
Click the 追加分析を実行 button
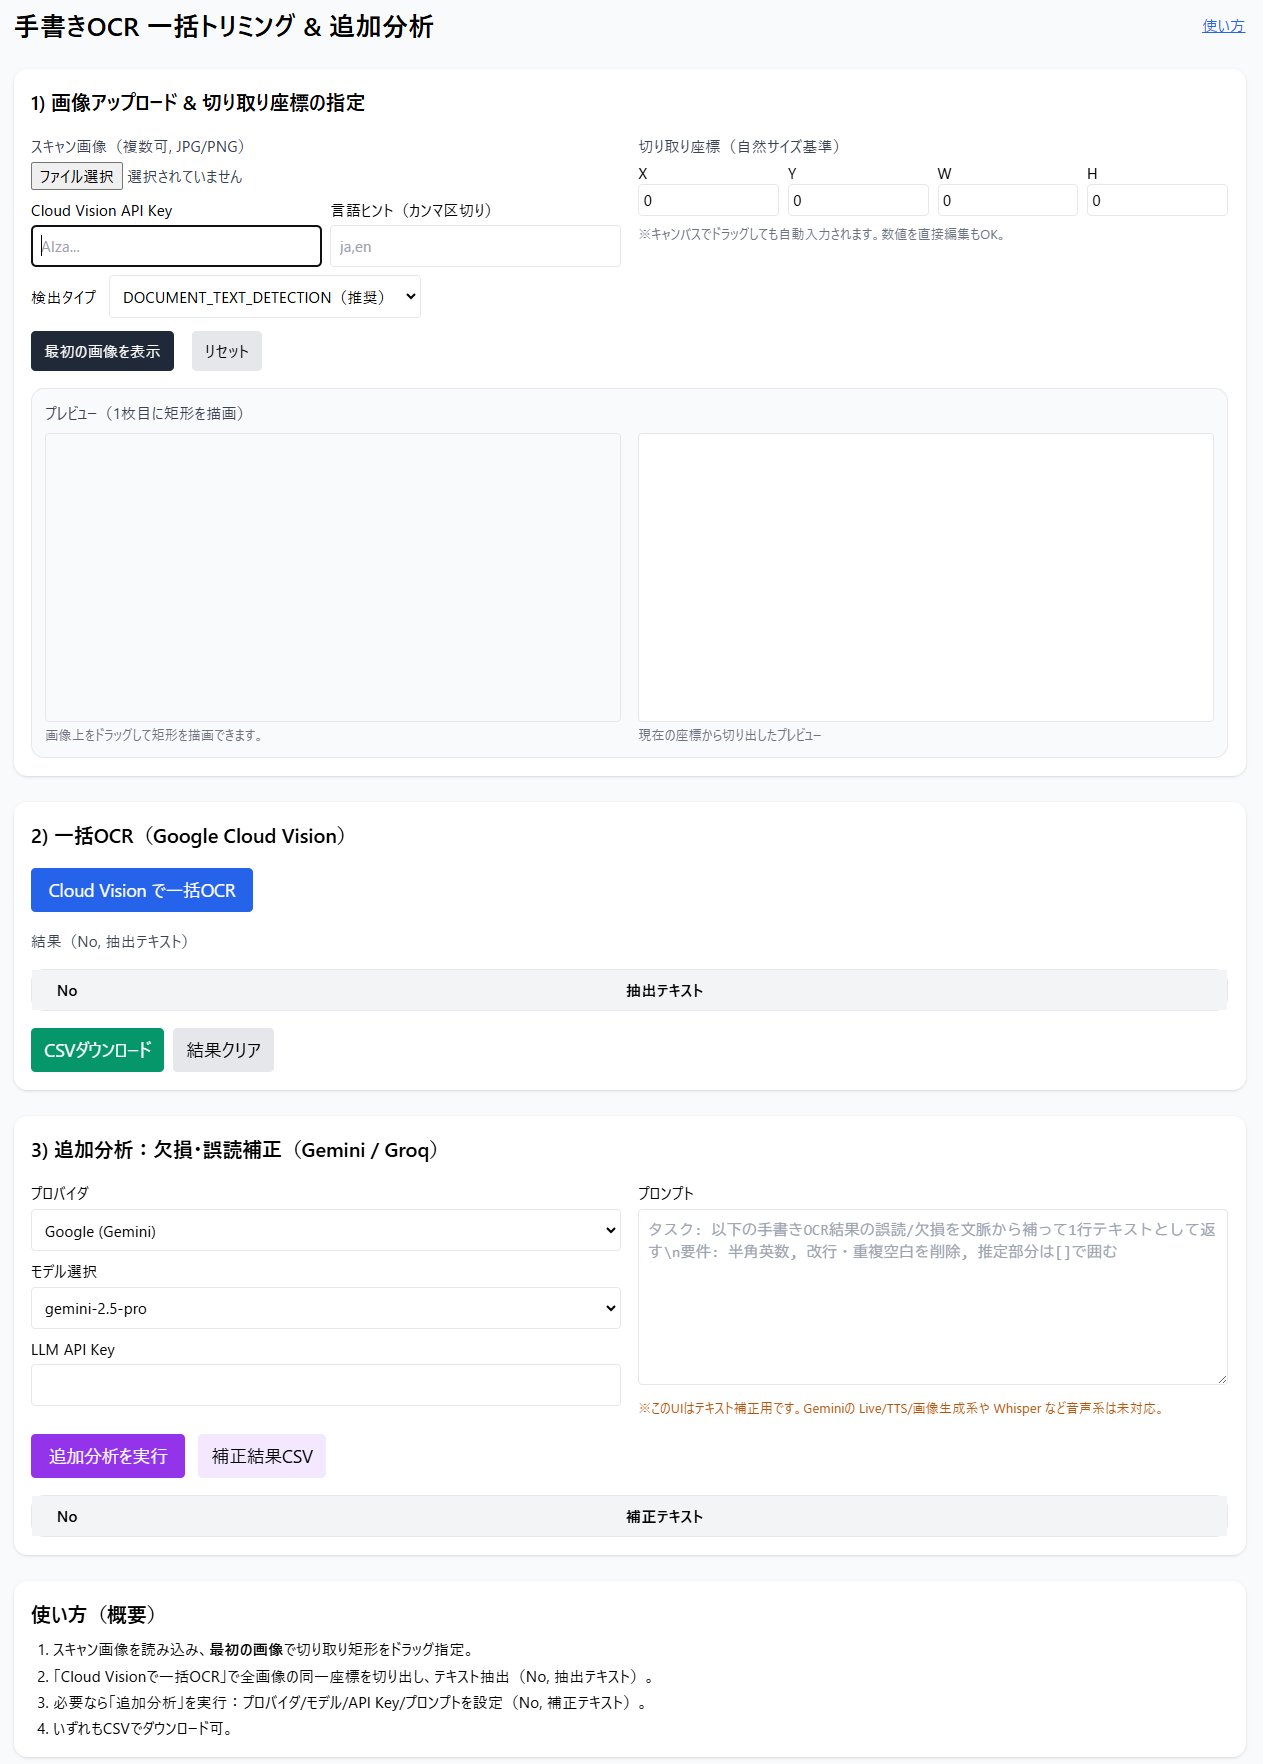click(108, 1456)
